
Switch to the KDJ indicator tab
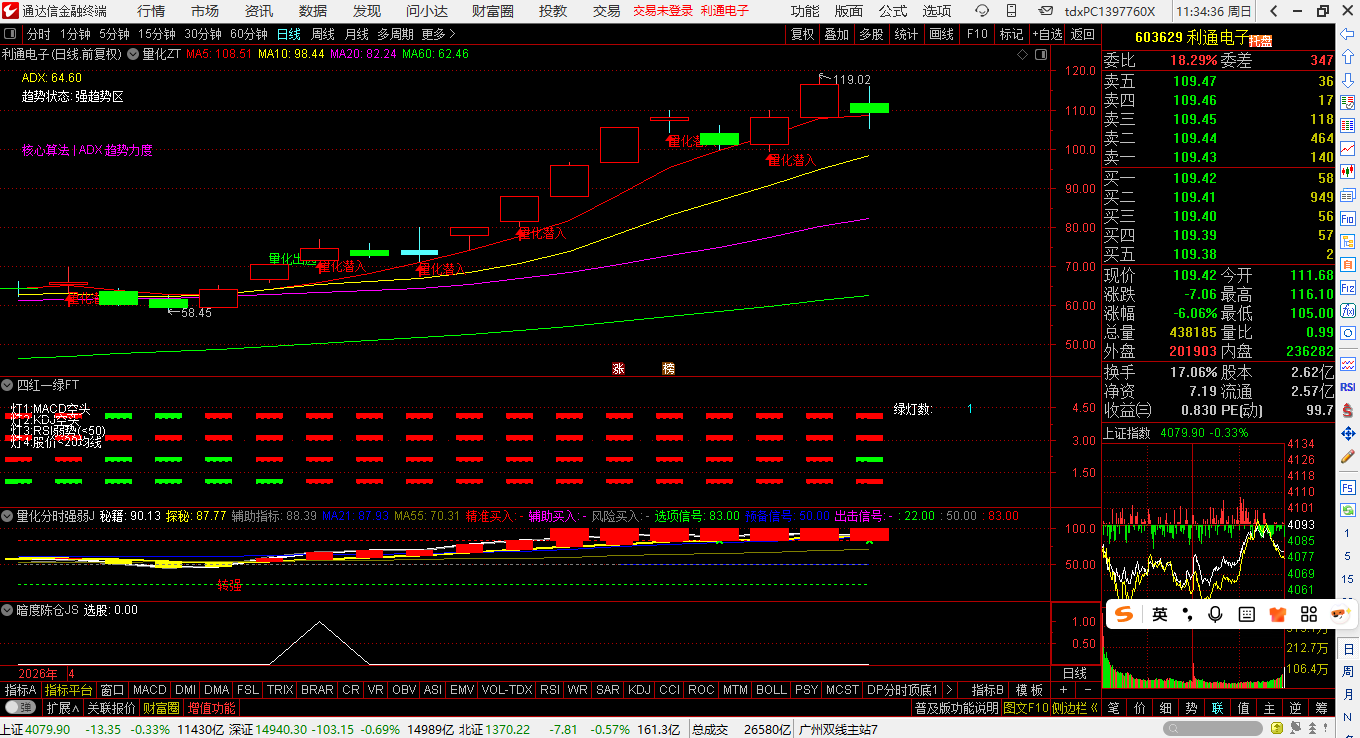point(638,690)
